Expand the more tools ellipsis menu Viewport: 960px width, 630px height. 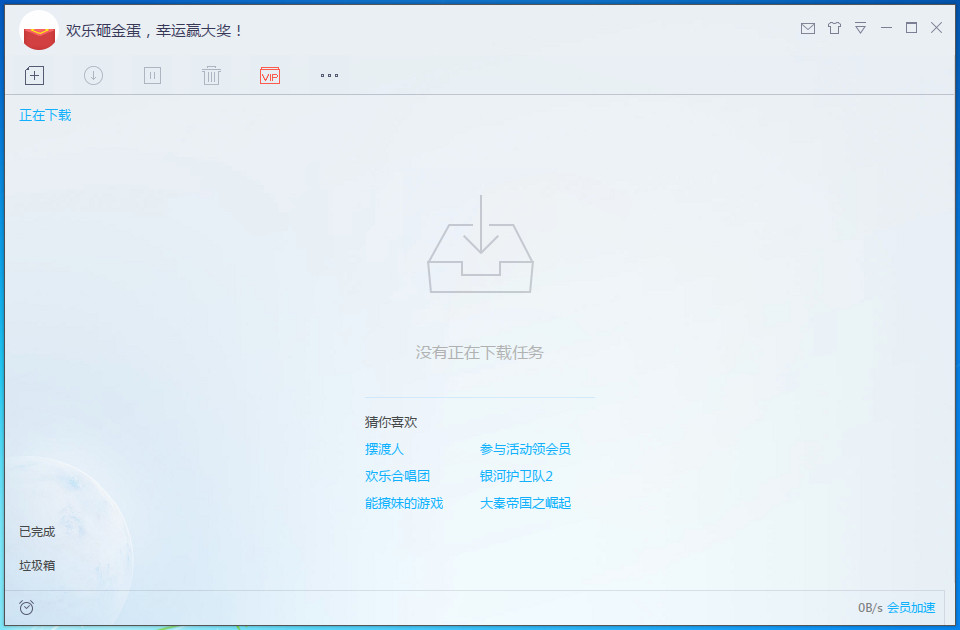pyautogui.click(x=328, y=75)
